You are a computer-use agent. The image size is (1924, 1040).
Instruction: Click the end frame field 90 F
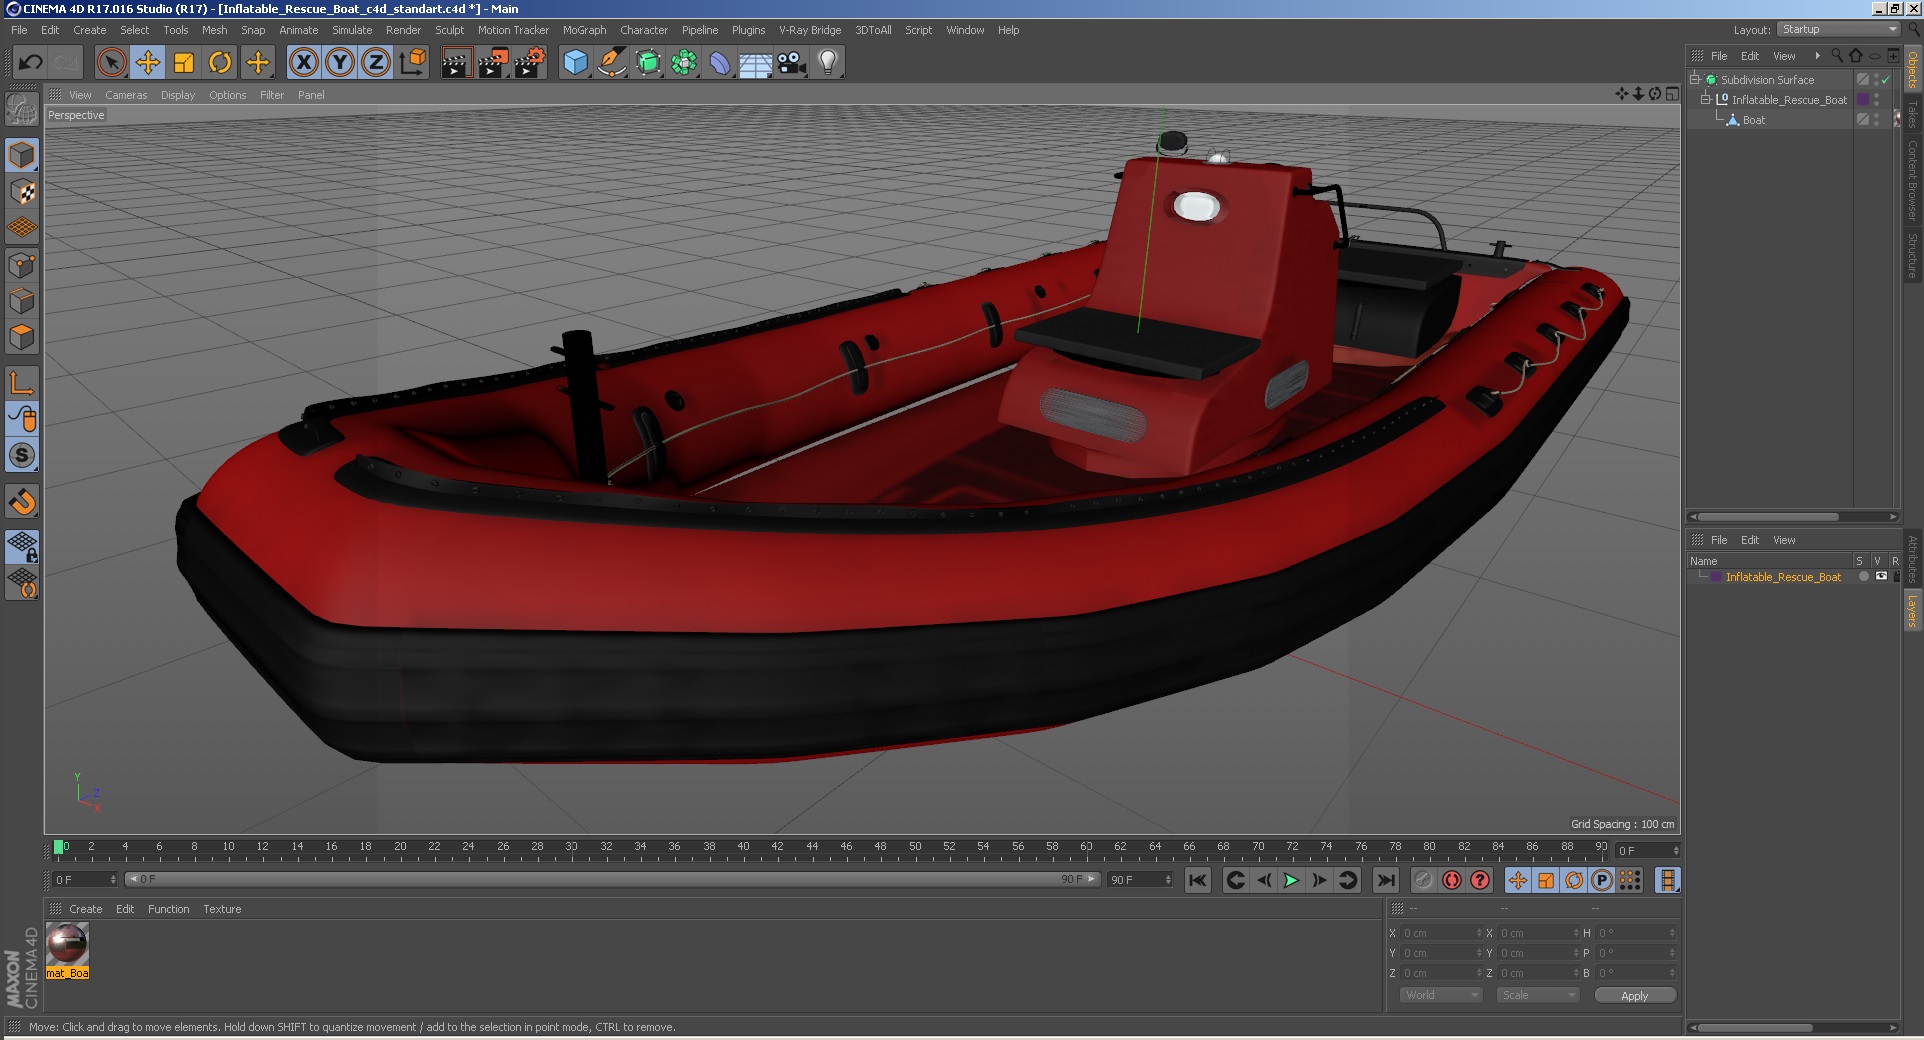click(x=1140, y=880)
